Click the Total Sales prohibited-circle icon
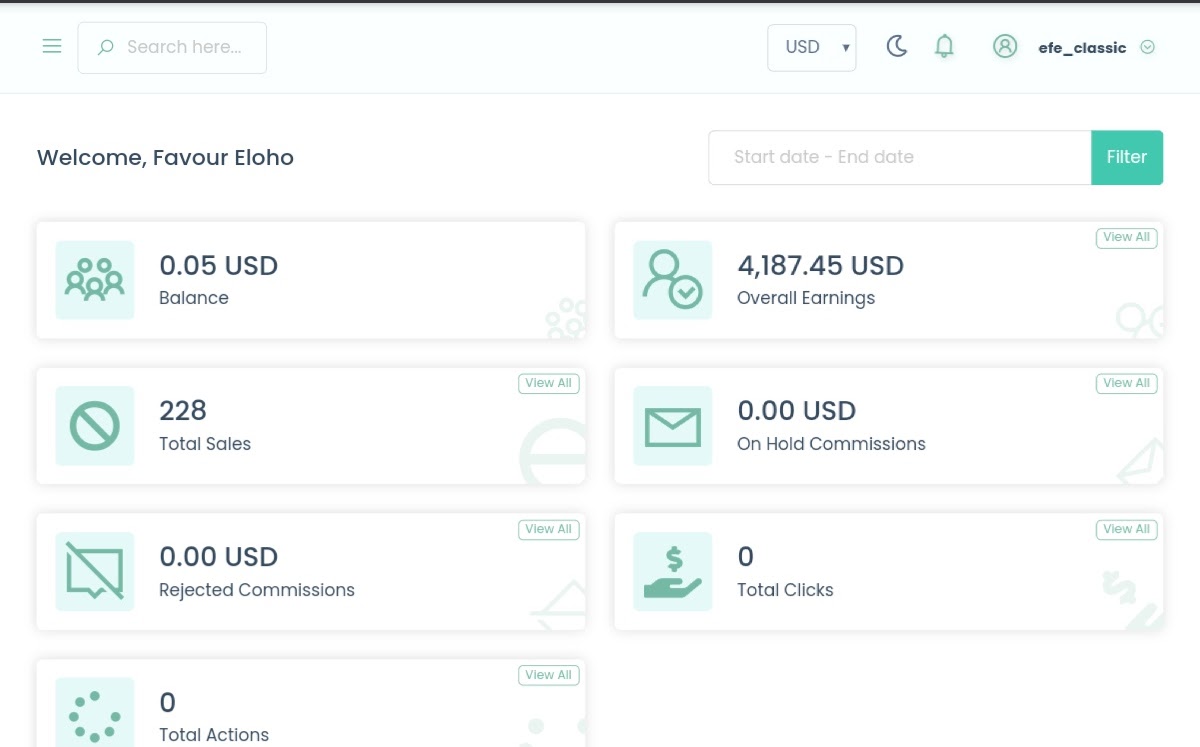This screenshot has height=747, width=1200. pyautogui.click(x=95, y=426)
